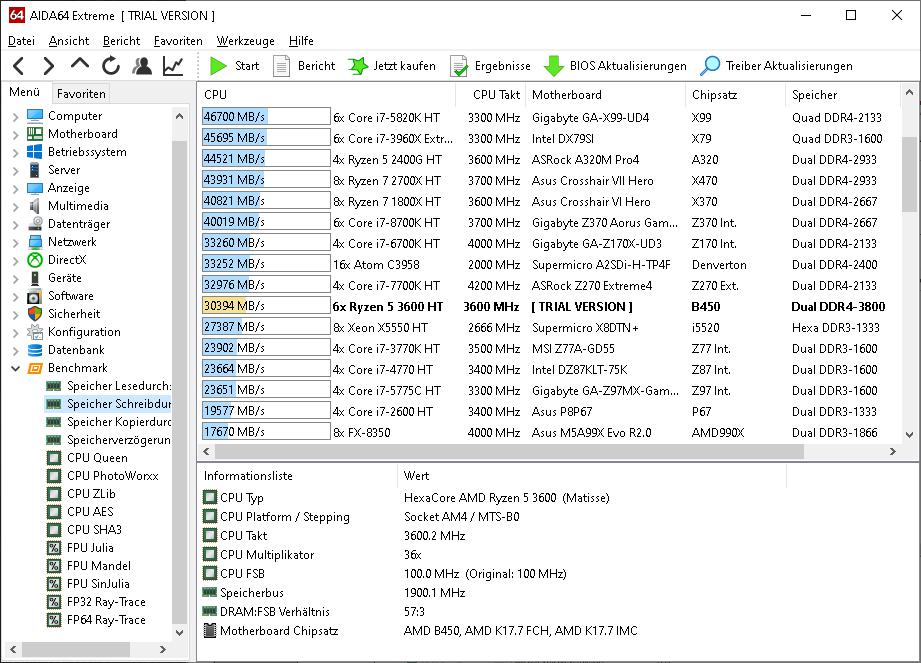
Task: Open FPU Julia benchmark icon
Action: click(54, 548)
